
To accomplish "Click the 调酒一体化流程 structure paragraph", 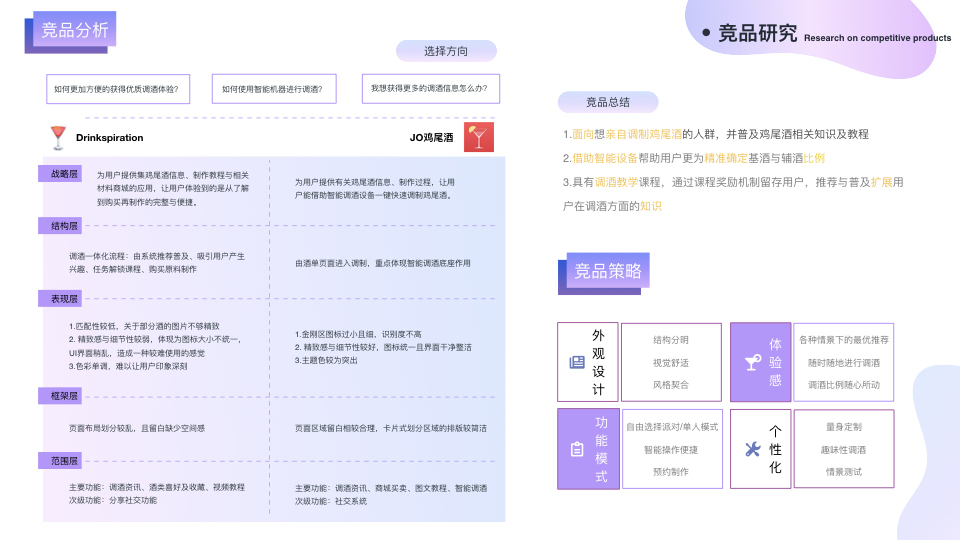I will (157, 263).
